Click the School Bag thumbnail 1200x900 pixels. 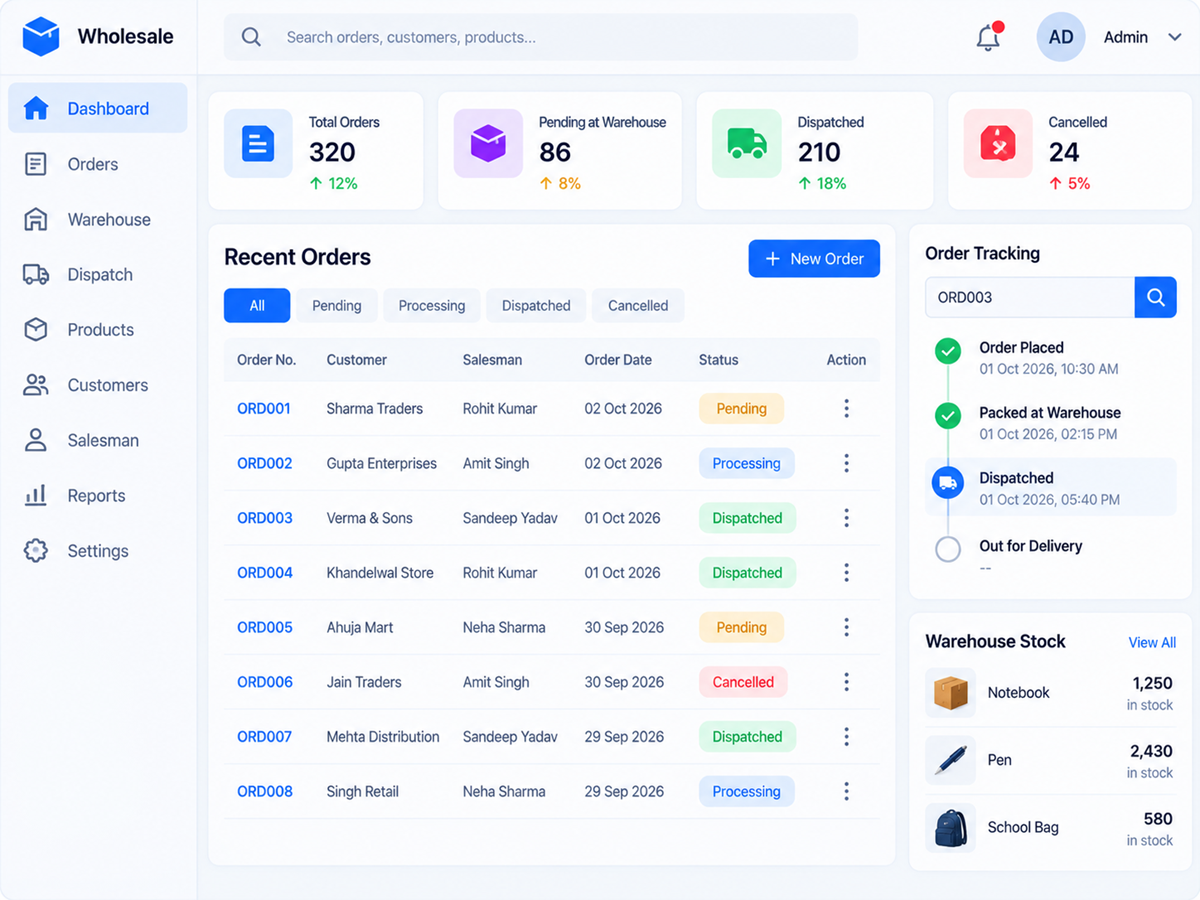[x=950, y=828]
